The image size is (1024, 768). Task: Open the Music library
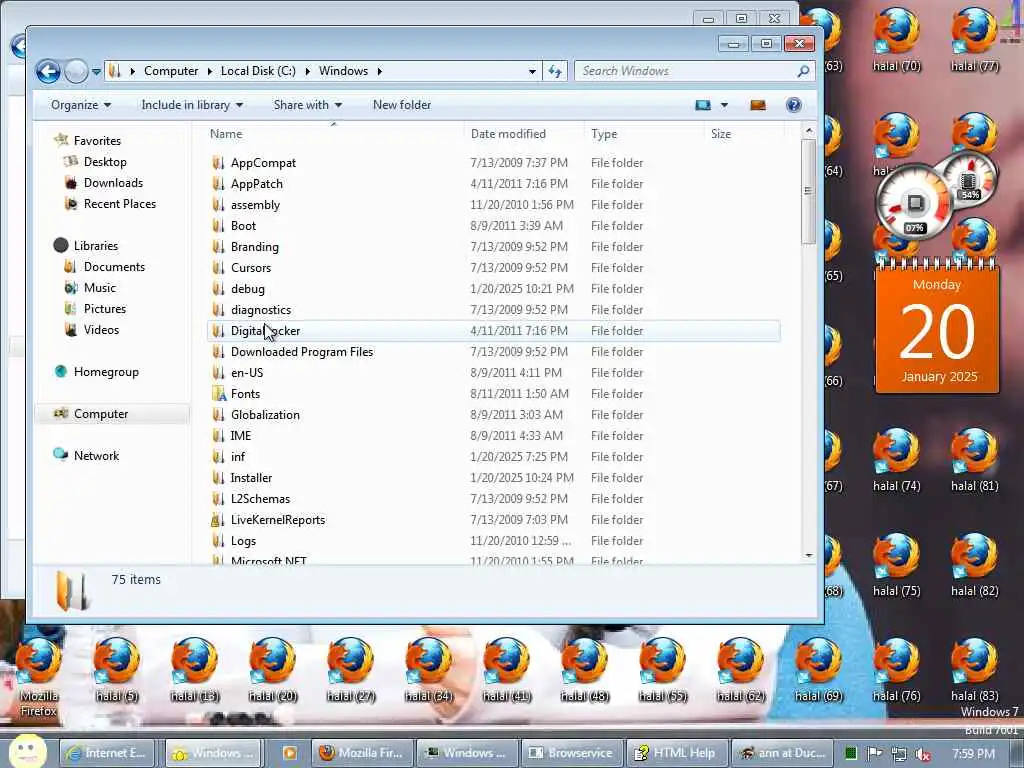[99, 287]
